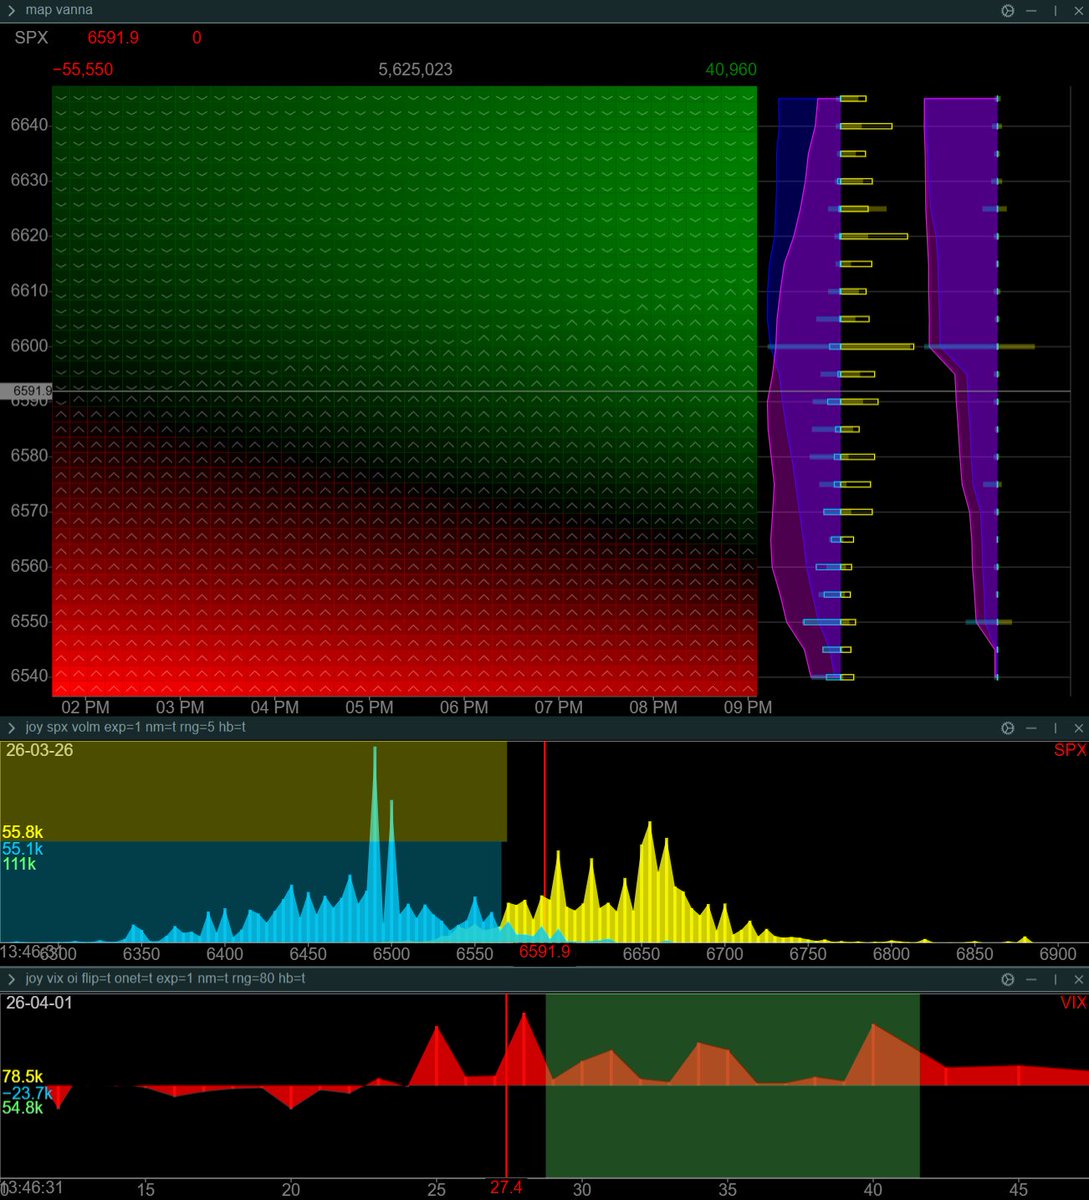Click the 09 PM time axis label

tap(748, 707)
